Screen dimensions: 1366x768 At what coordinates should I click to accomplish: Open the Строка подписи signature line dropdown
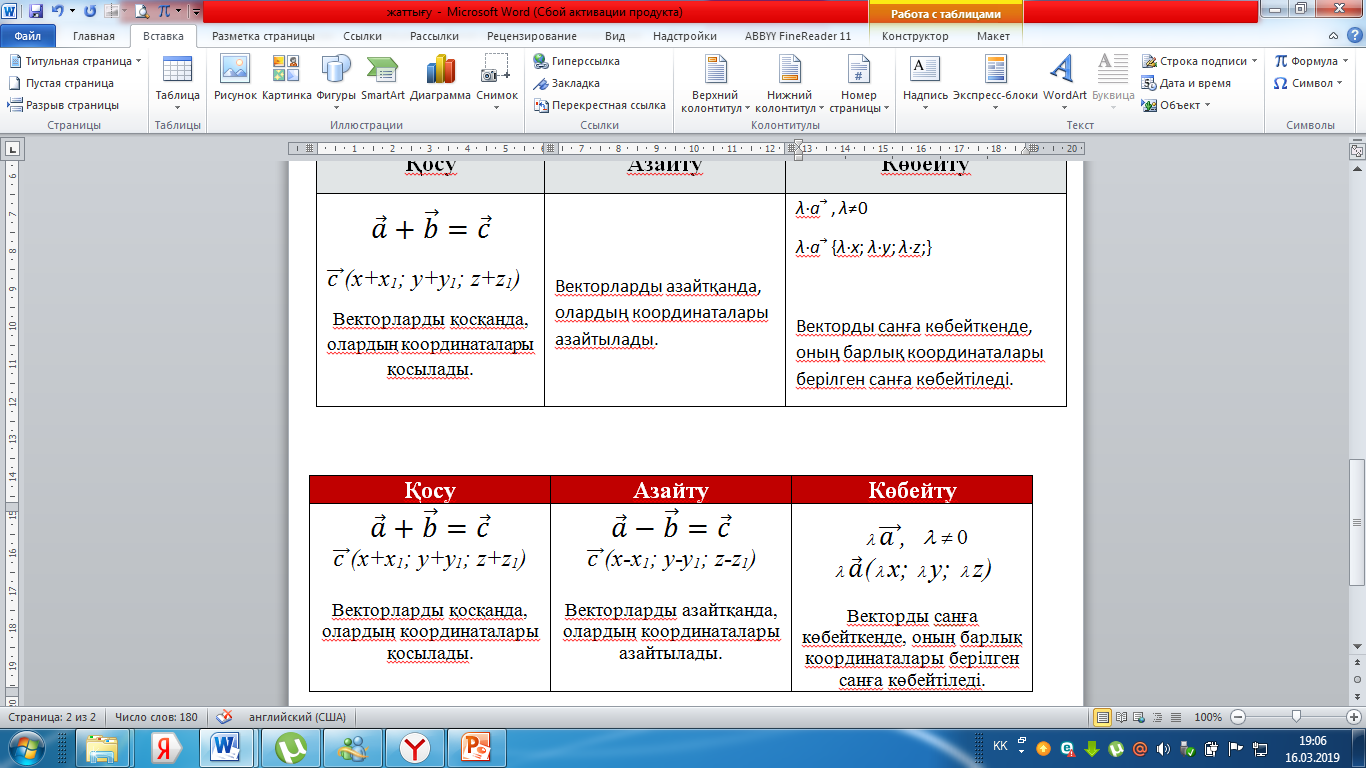click(1201, 61)
